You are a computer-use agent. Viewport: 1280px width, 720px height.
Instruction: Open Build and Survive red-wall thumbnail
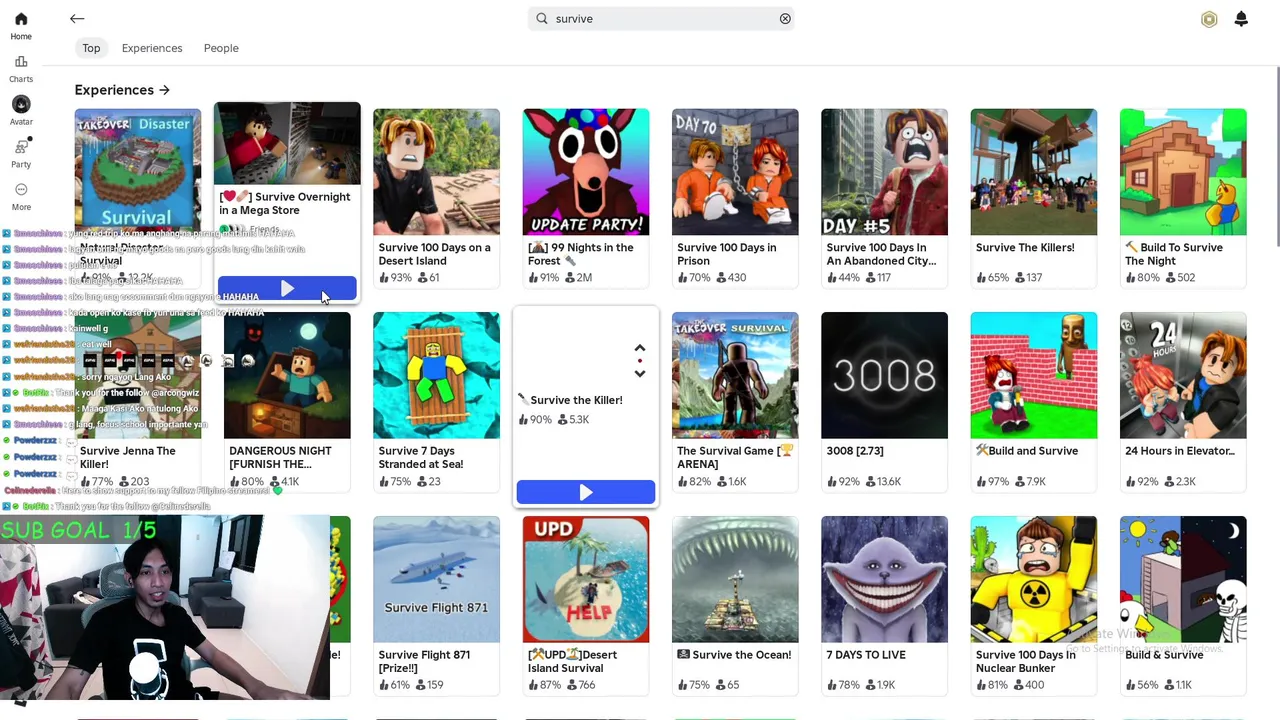point(1033,375)
